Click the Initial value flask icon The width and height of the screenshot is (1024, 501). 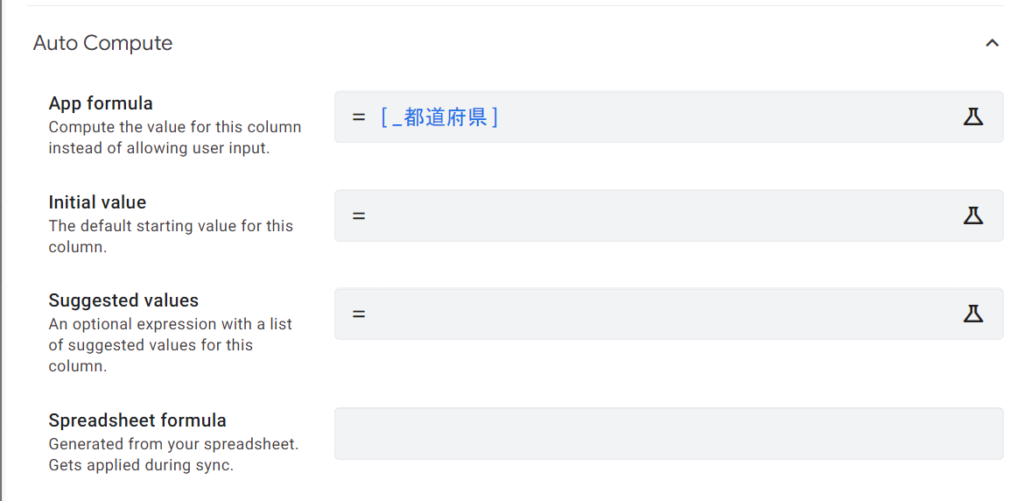click(x=973, y=215)
